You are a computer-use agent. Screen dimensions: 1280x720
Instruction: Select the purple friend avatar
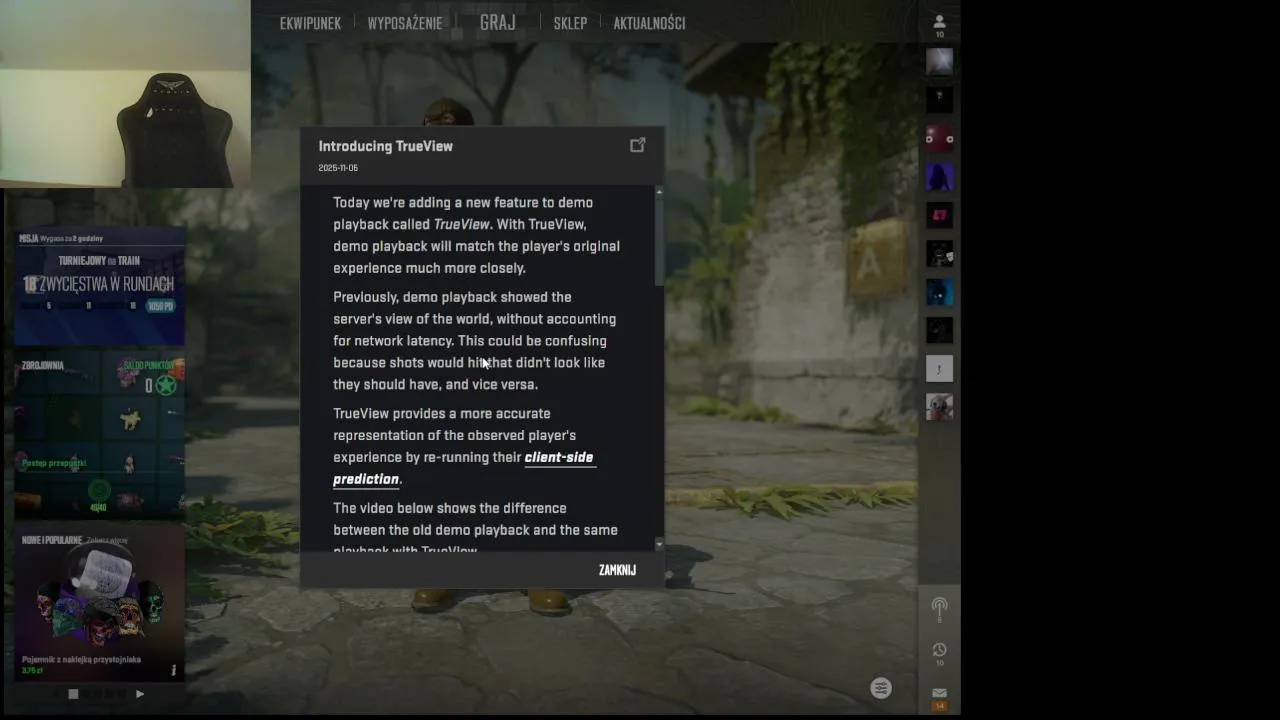[x=939, y=177]
